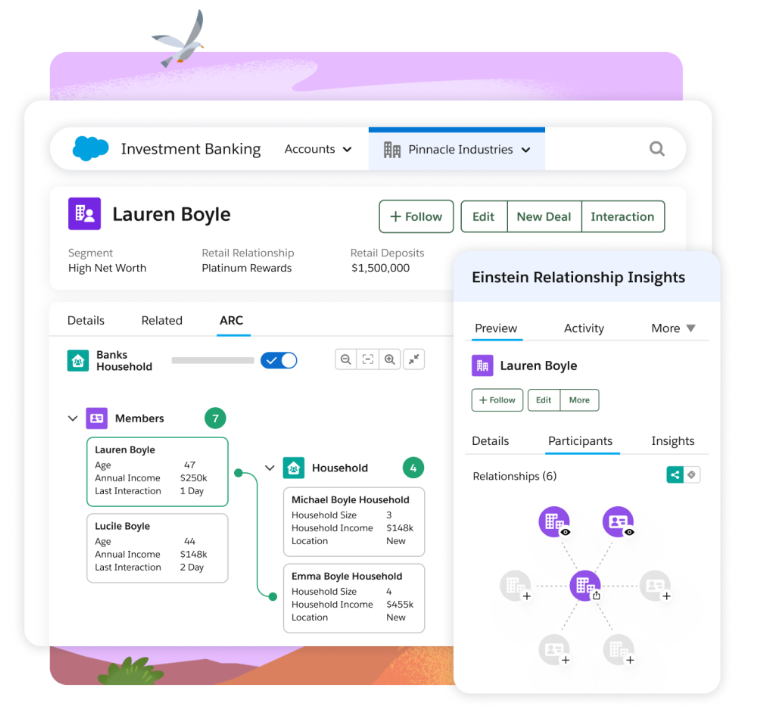Viewport: 762px width, 712px height.
Task: Click the New Deal button
Action: [543, 217]
